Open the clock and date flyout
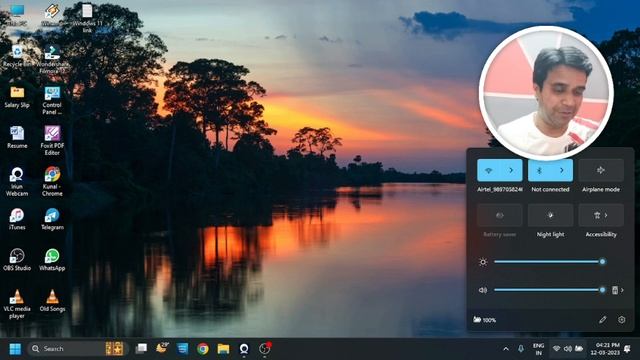The width and height of the screenshot is (640, 360). click(x=605, y=349)
